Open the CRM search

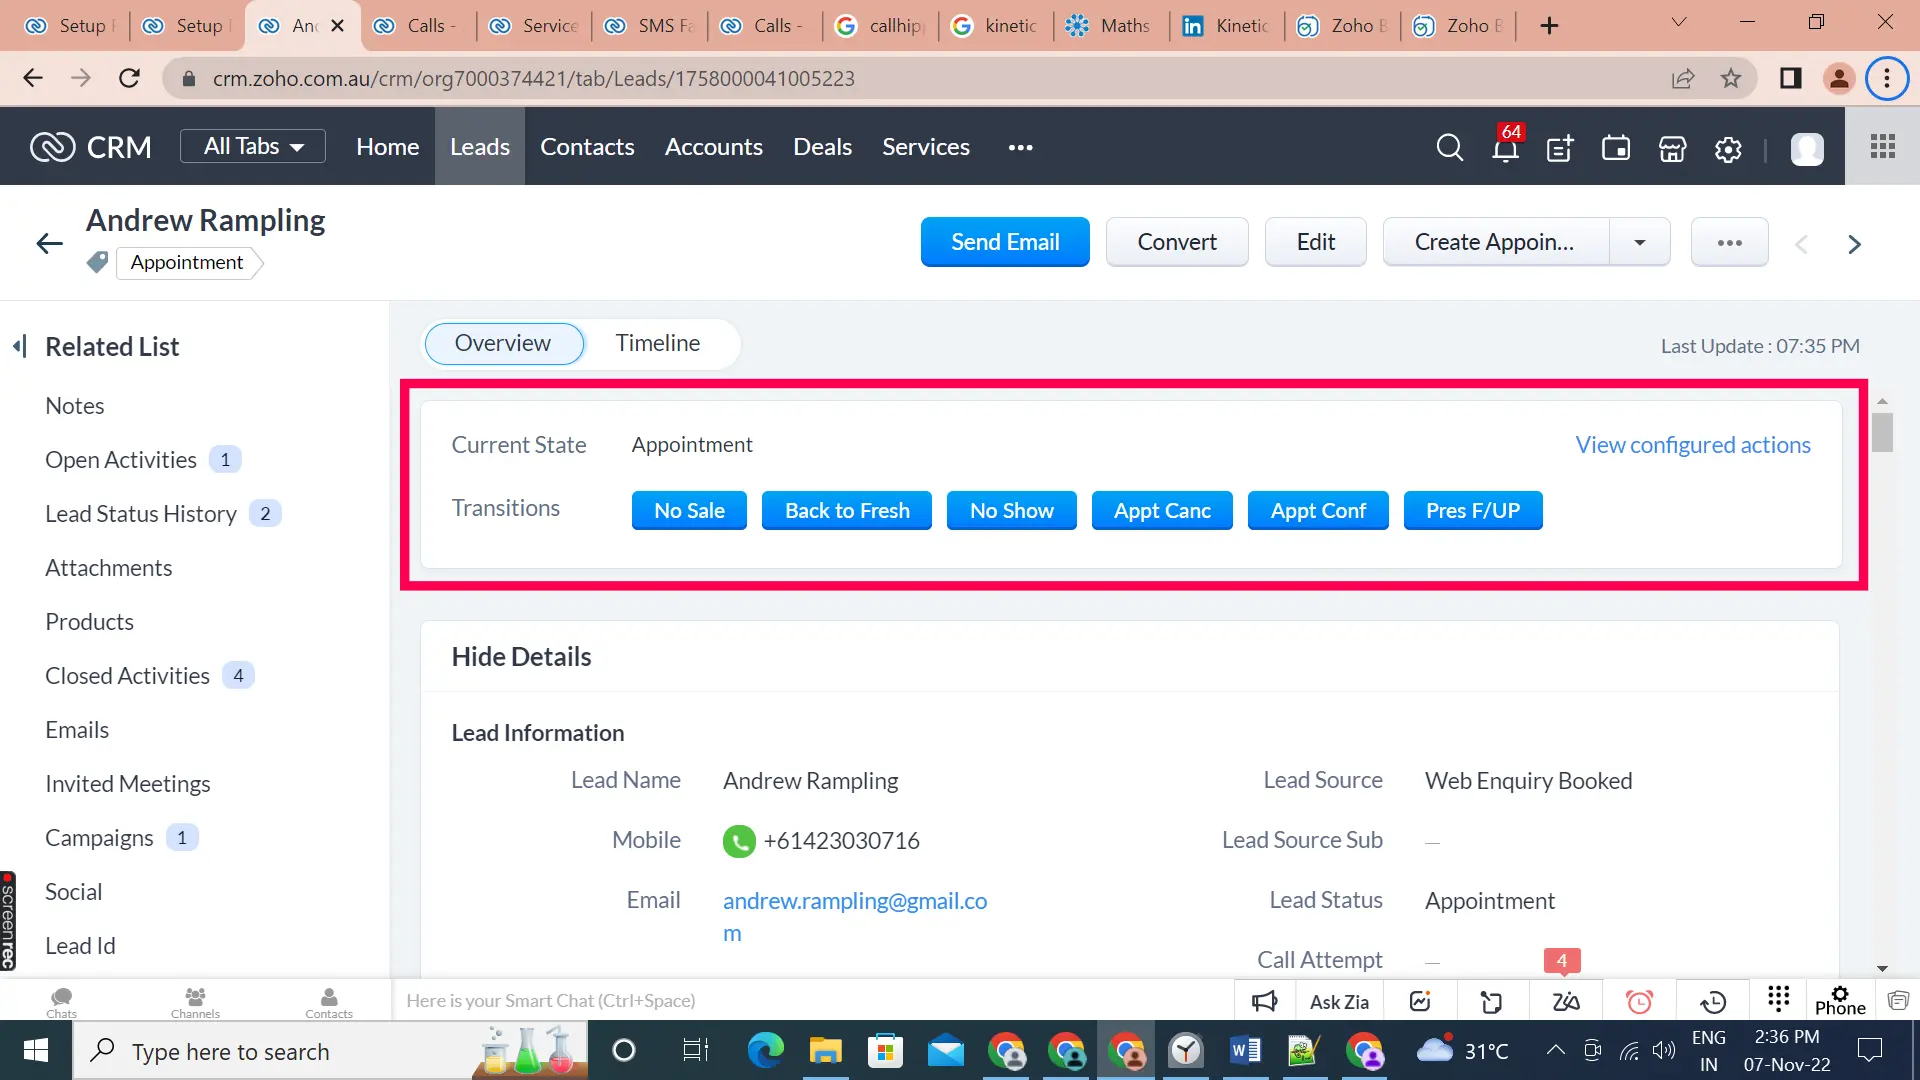click(x=1450, y=147)
